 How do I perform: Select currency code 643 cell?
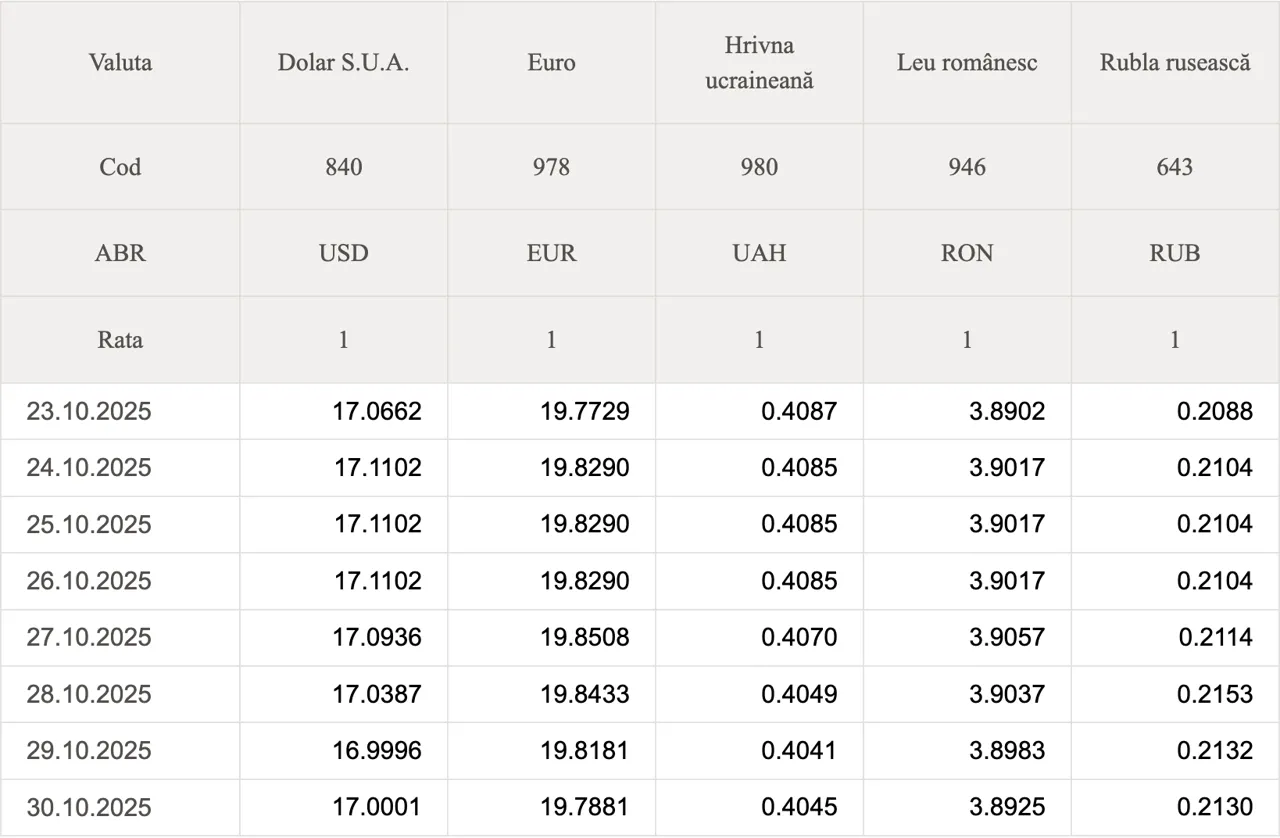point(1175,167)
